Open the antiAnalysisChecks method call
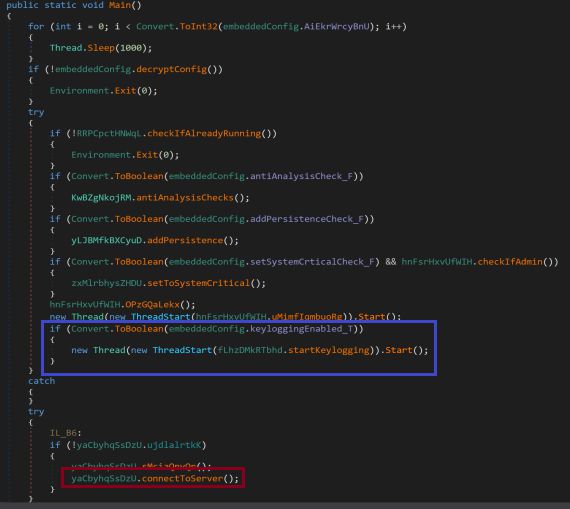The image size is (570, 509). tap(185, 198)
